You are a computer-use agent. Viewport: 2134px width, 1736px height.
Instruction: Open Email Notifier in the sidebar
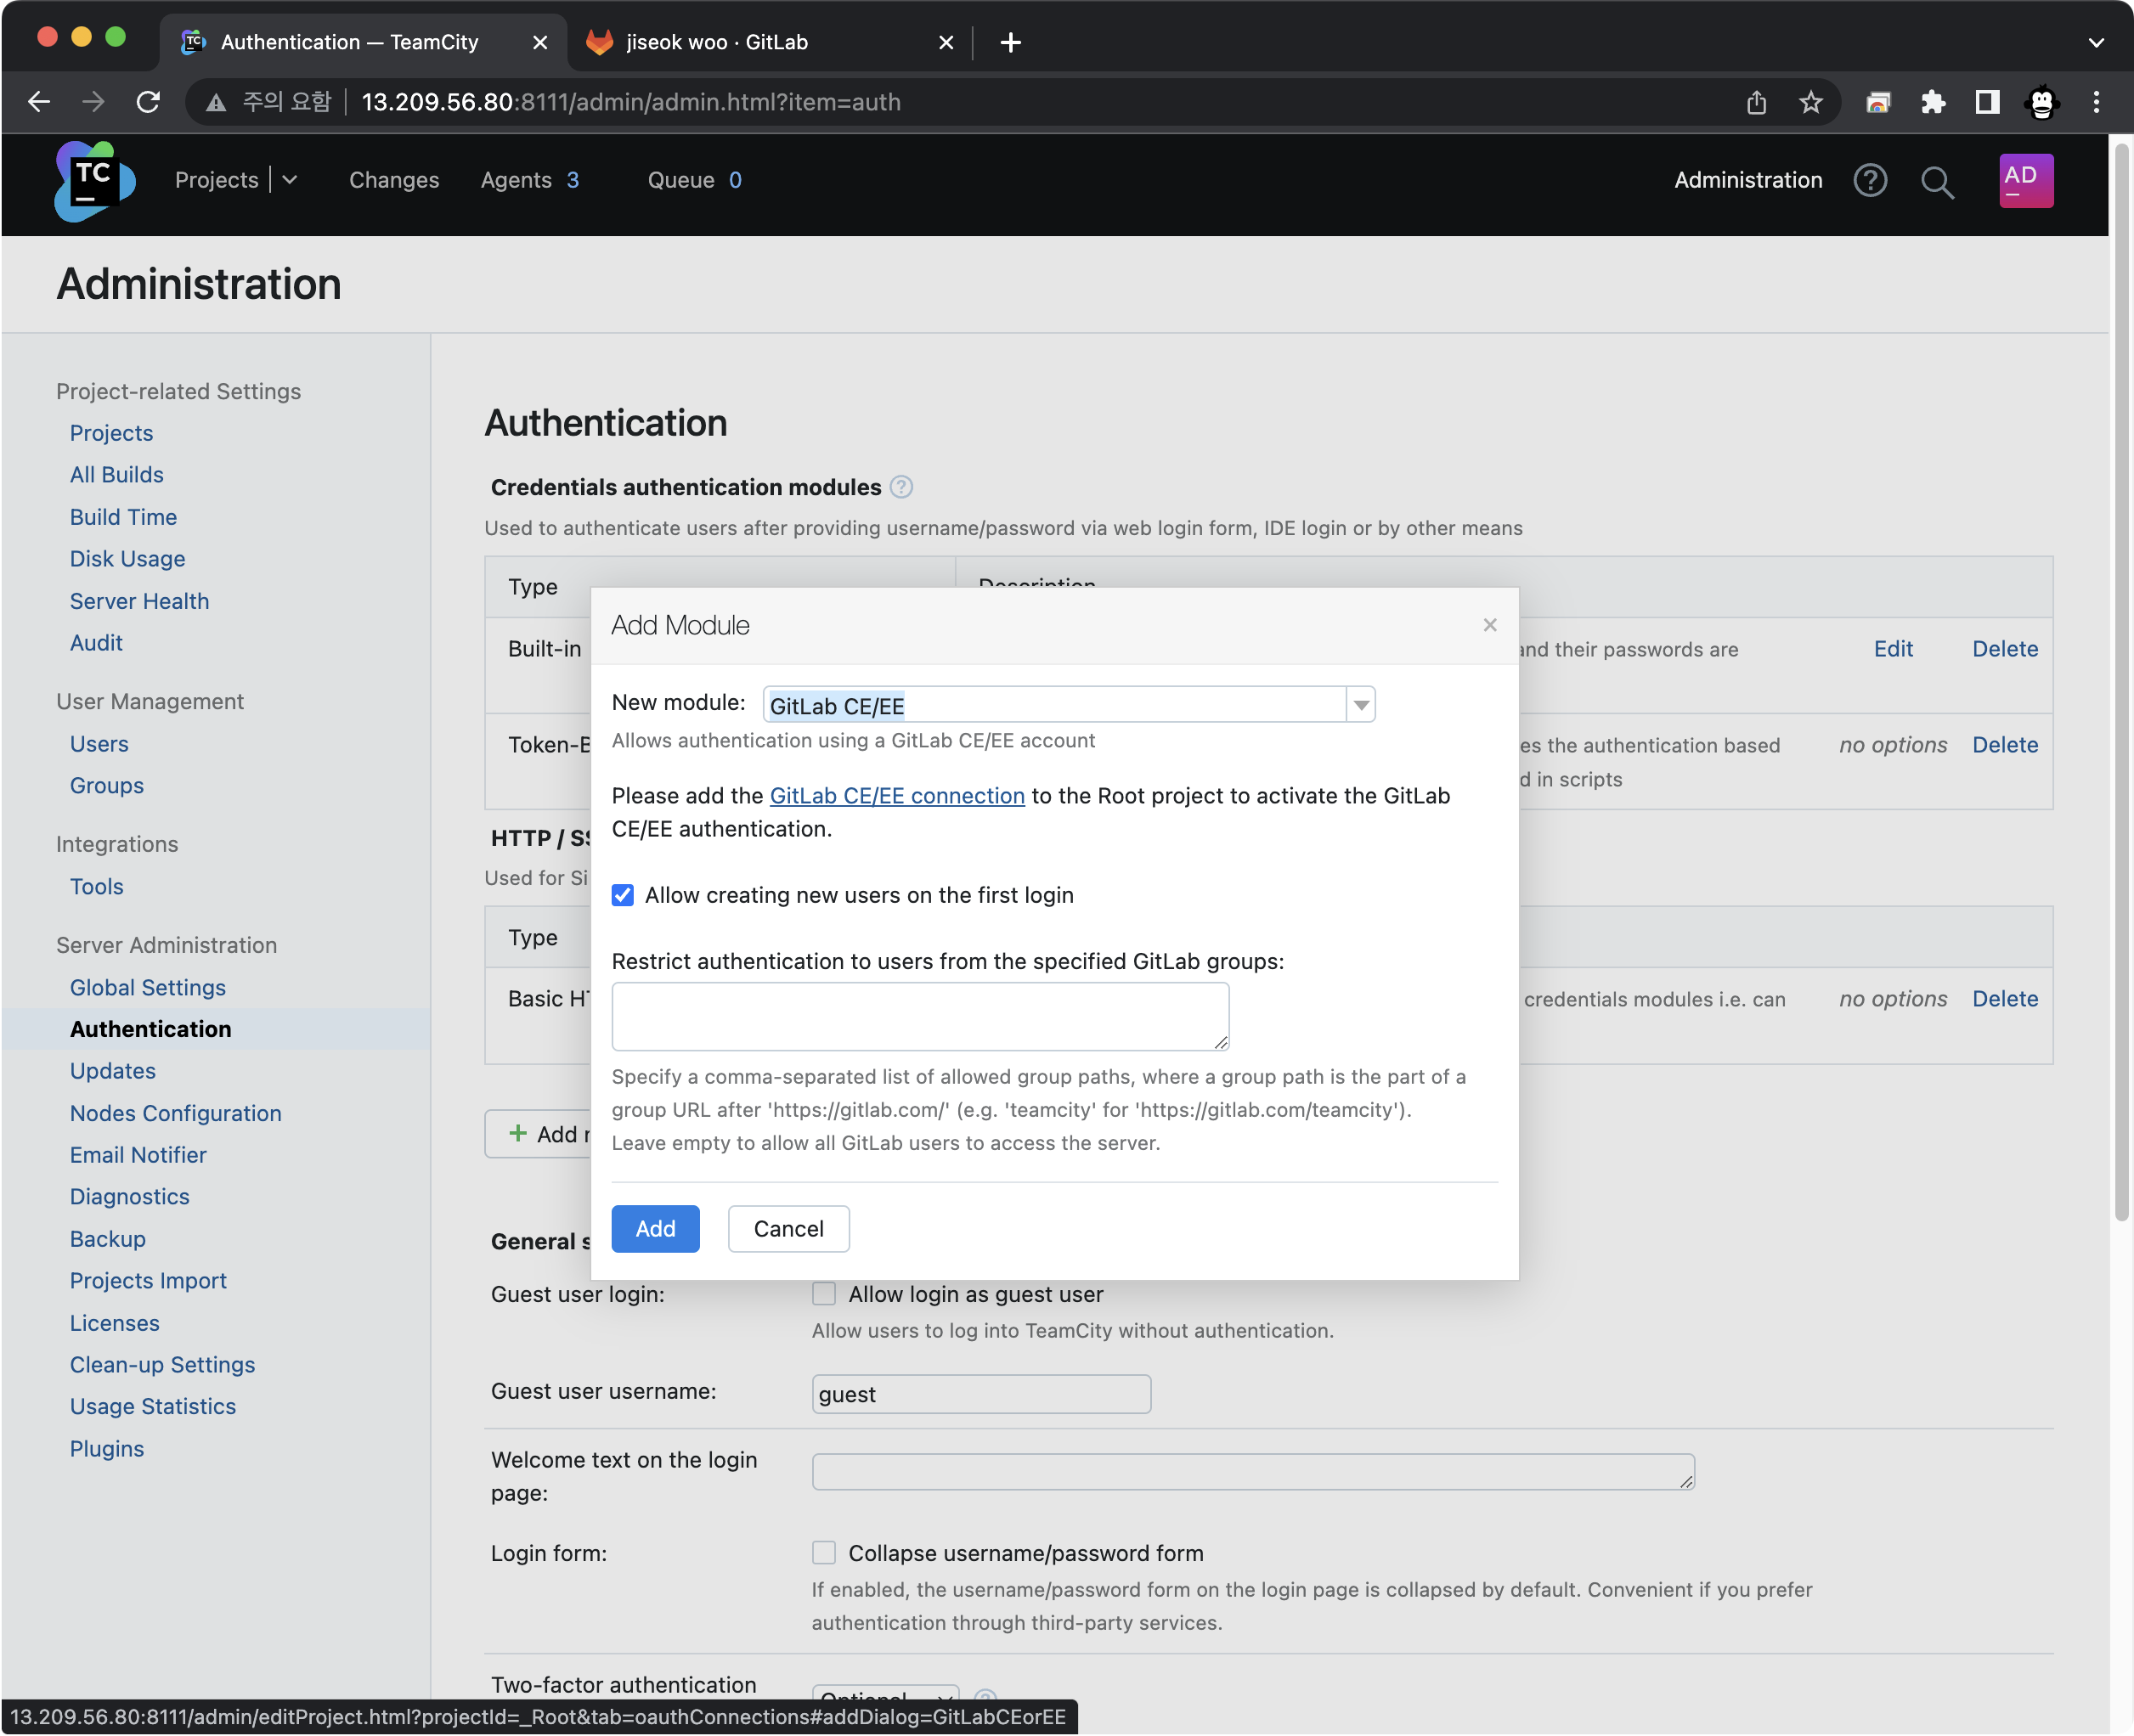click(138, 1155)
